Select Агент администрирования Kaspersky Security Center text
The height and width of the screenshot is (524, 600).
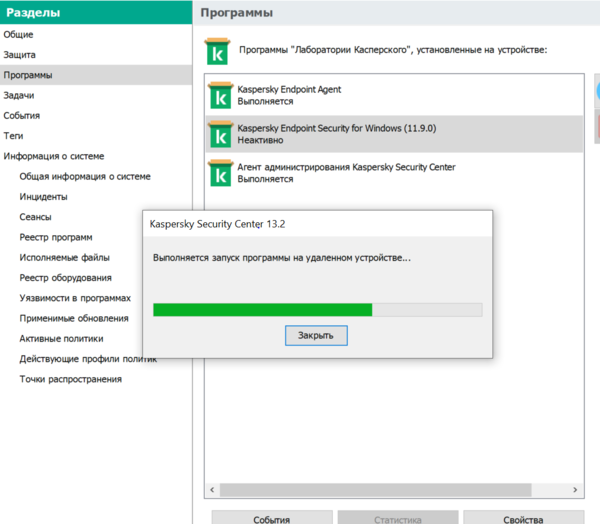346,167
